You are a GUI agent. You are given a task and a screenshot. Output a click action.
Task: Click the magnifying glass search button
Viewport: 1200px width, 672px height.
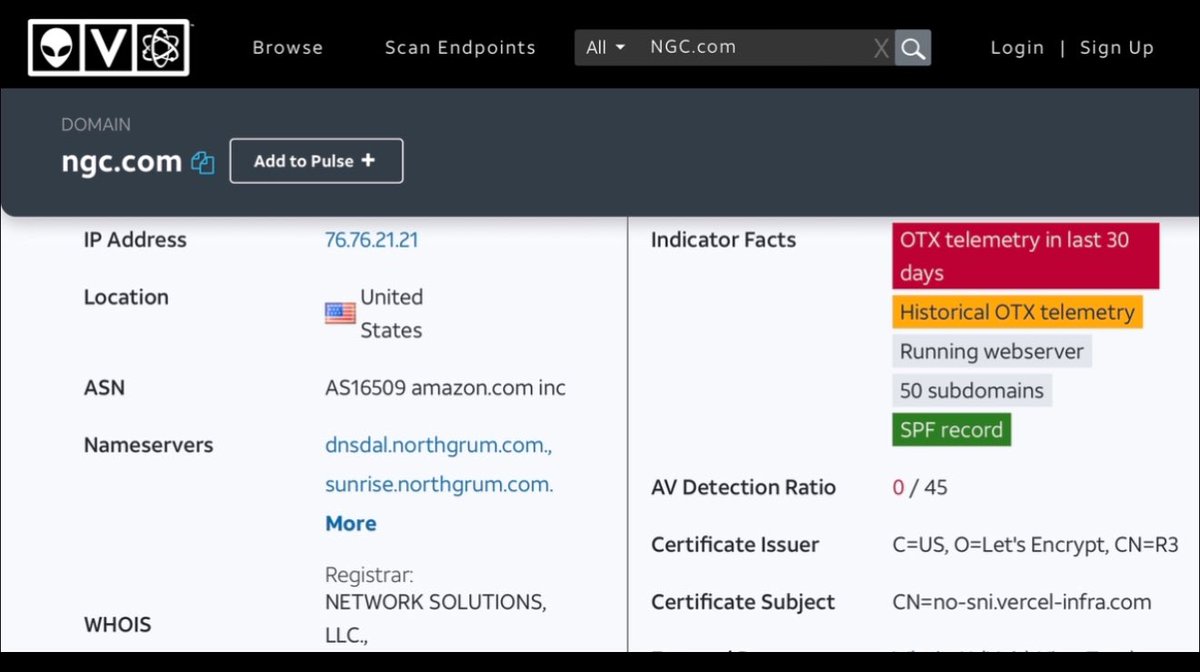(x=912, y=48)
